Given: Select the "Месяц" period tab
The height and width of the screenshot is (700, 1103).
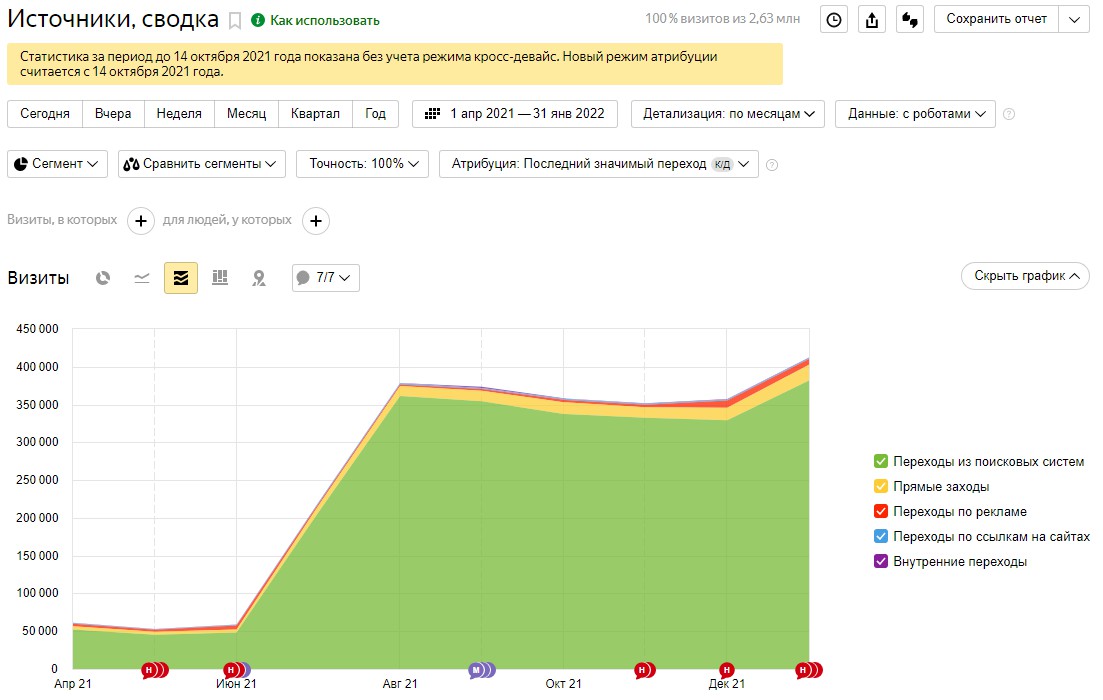Looking at the screenshot, I should coord(246,114).
